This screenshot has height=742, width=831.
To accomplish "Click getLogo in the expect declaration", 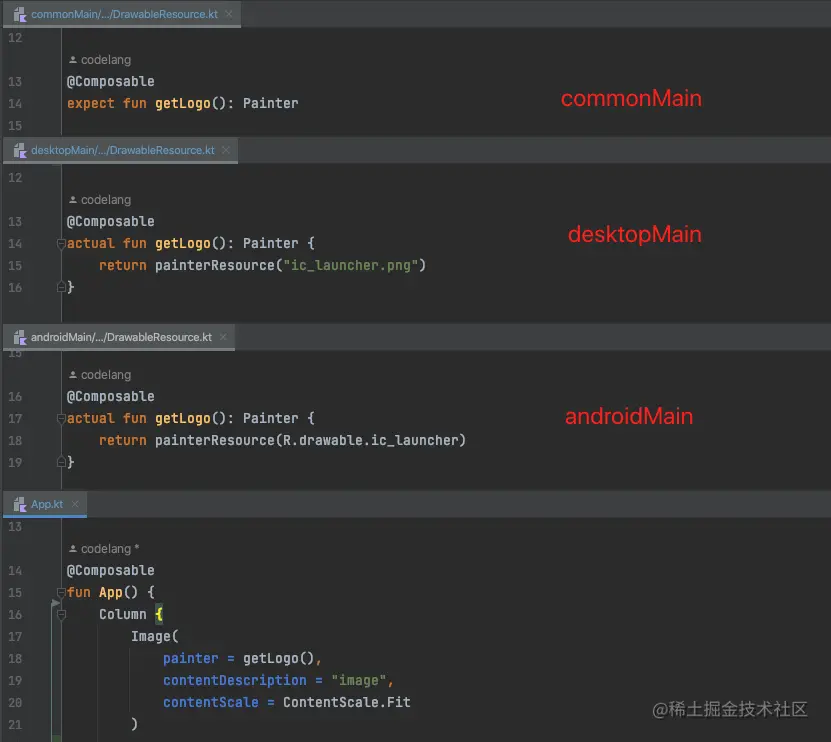I will tap(183, 103).
